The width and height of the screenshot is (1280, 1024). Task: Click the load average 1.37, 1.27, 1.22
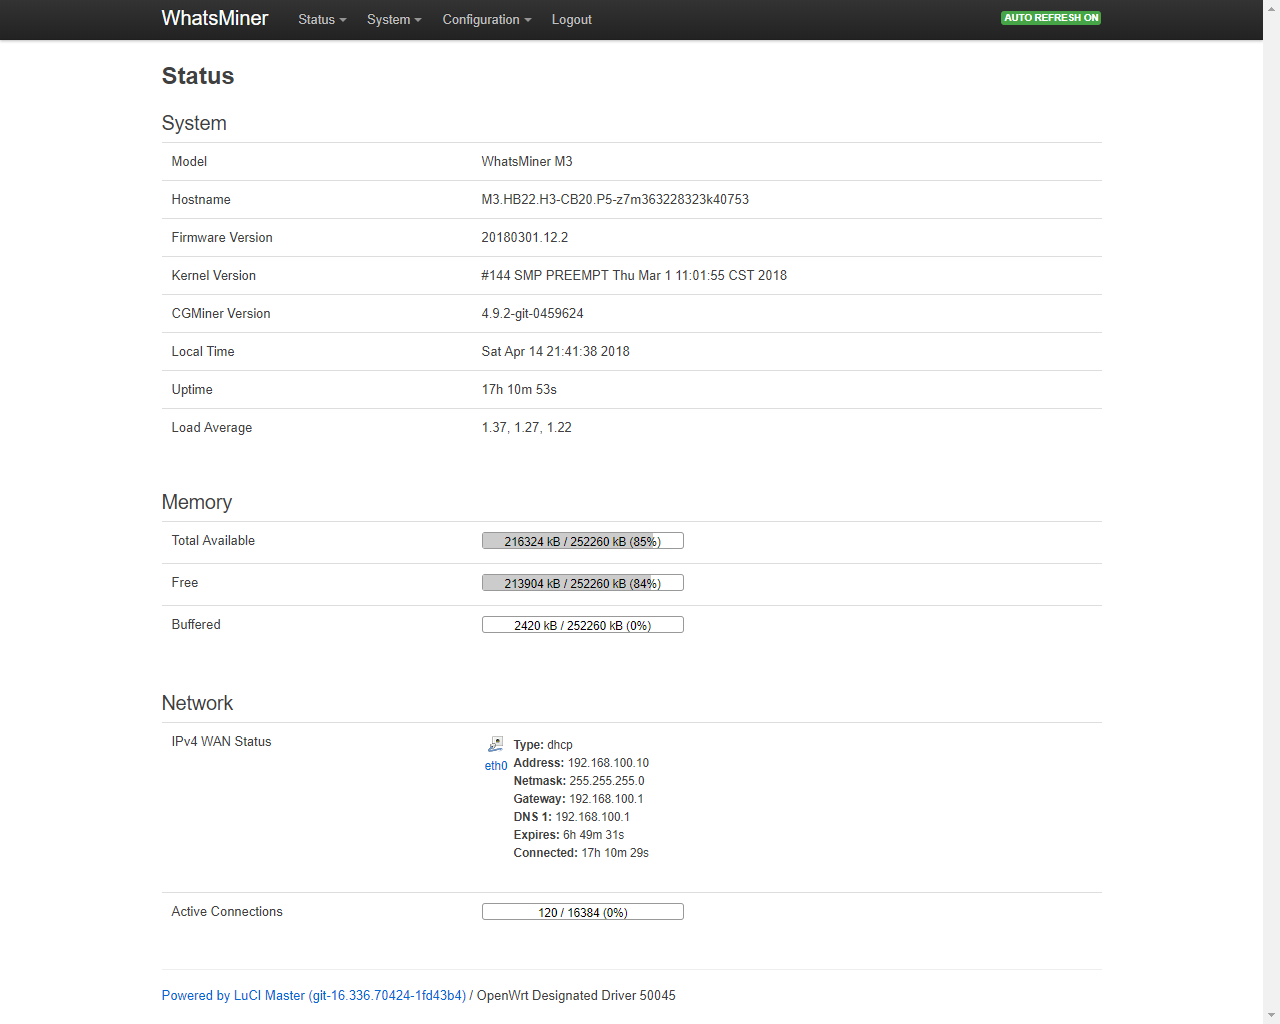pos(527,427)
